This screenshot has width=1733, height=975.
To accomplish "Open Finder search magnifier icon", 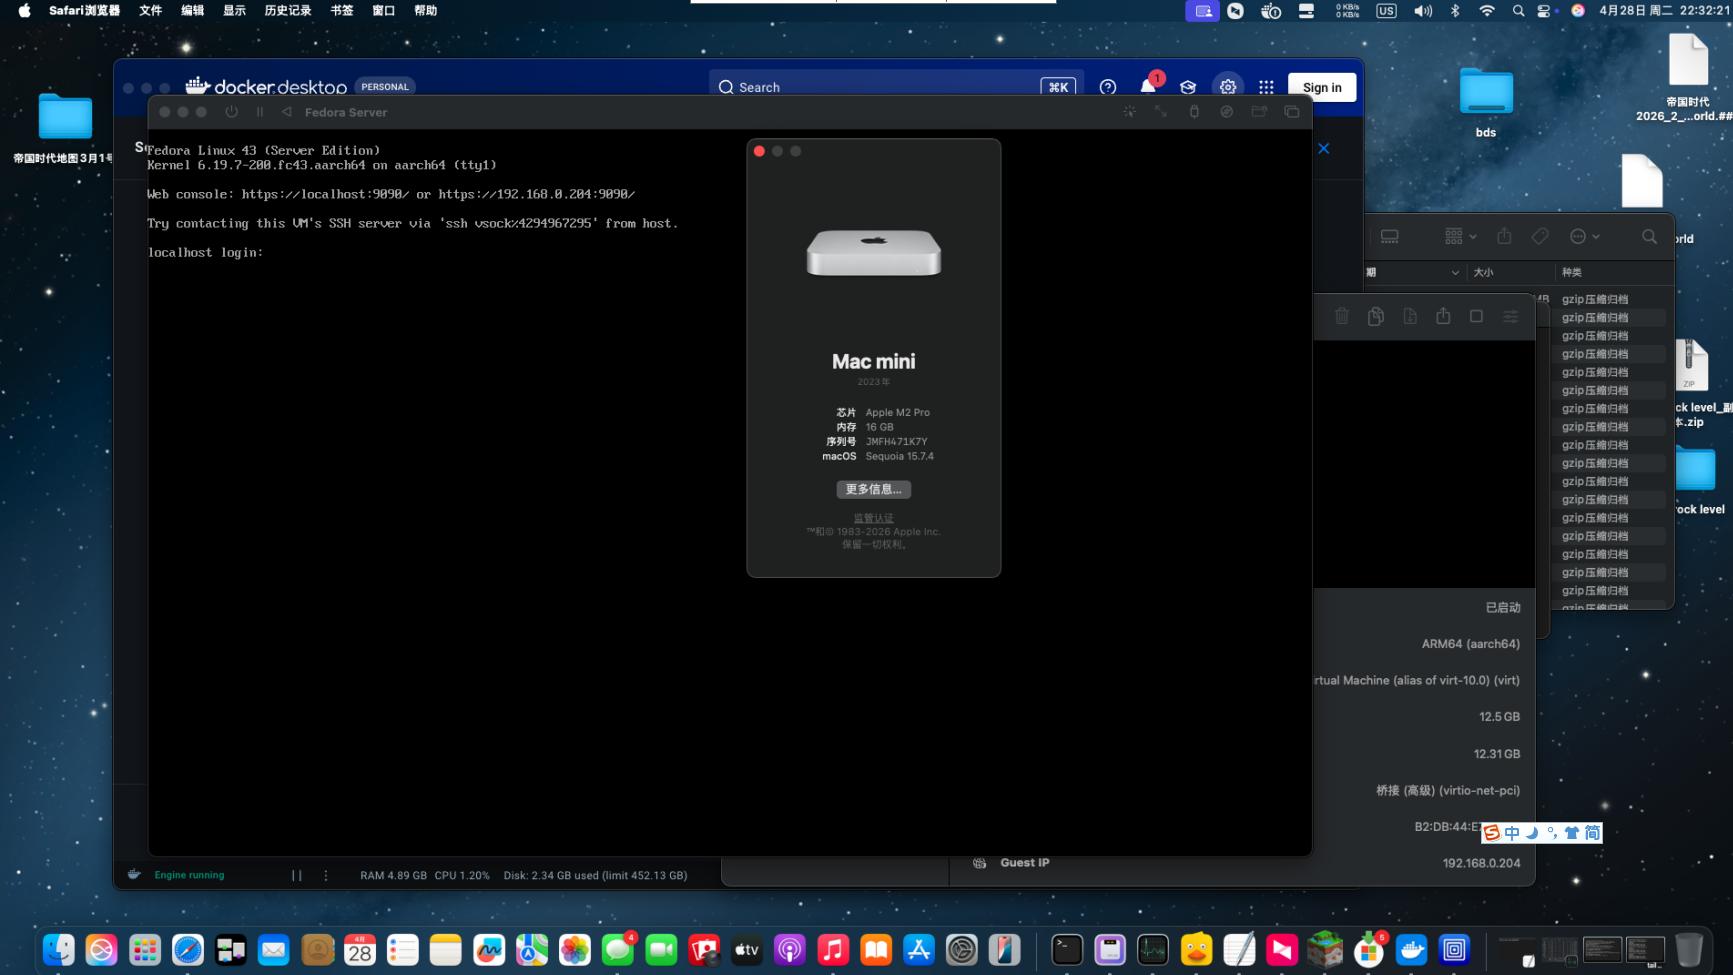I will tap(1649, 237).
